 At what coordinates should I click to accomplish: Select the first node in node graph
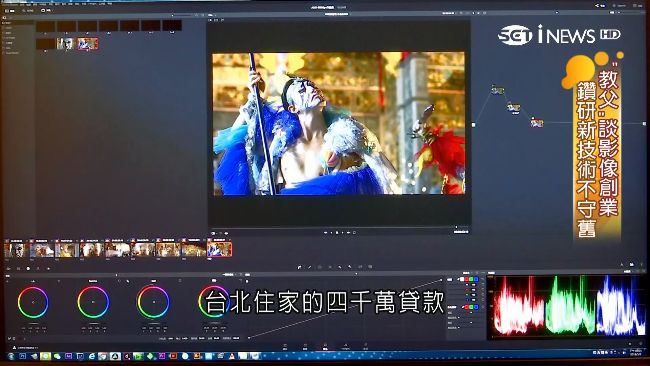[x=497, y=90]
